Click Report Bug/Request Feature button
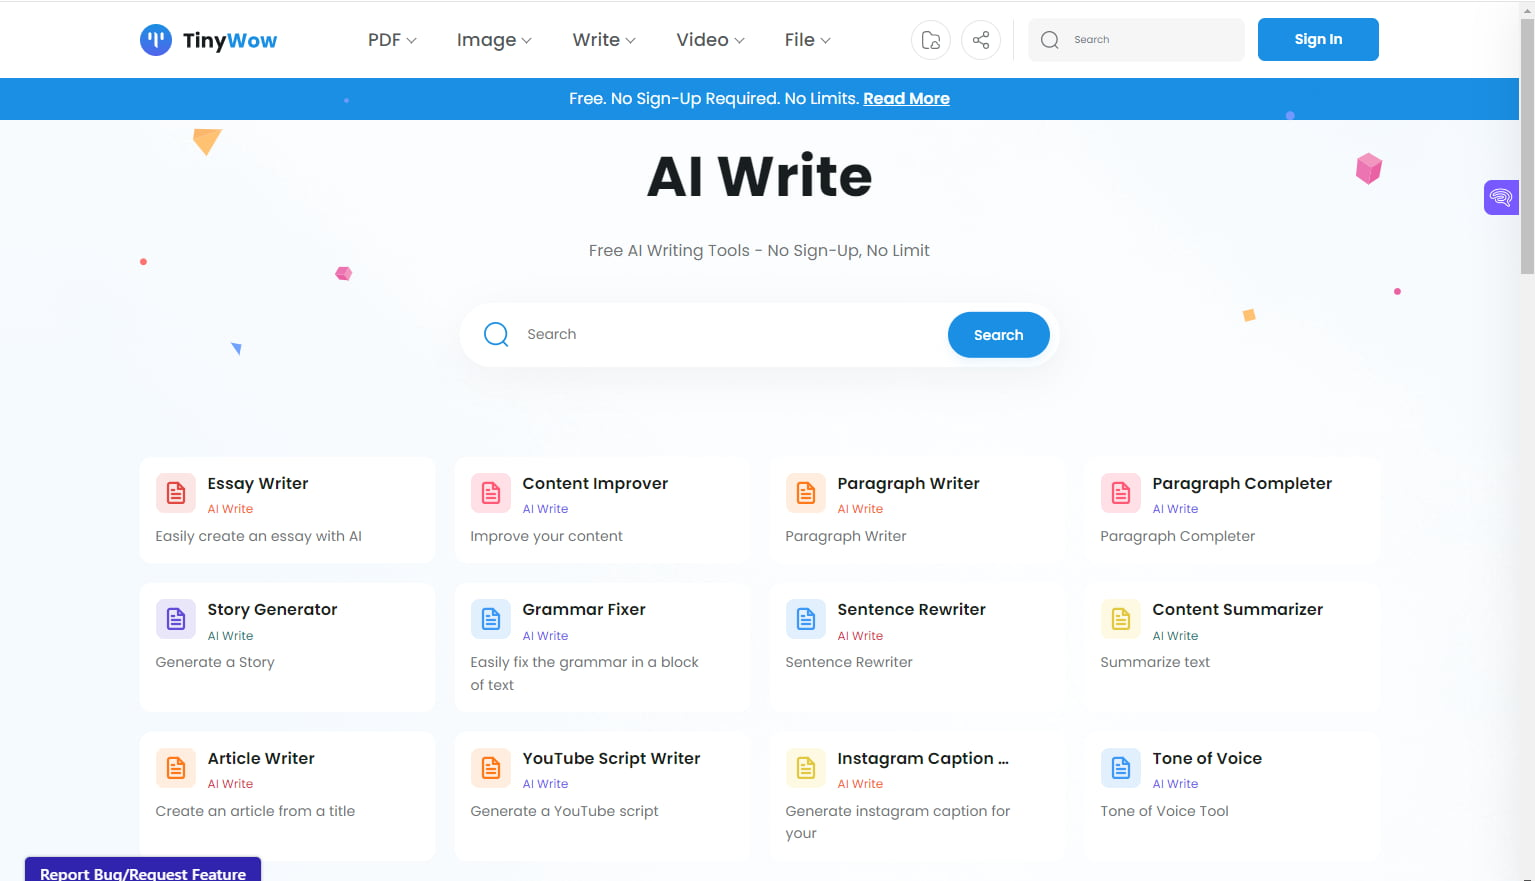Screen dimensions: 1535x881 coord(143,870)
